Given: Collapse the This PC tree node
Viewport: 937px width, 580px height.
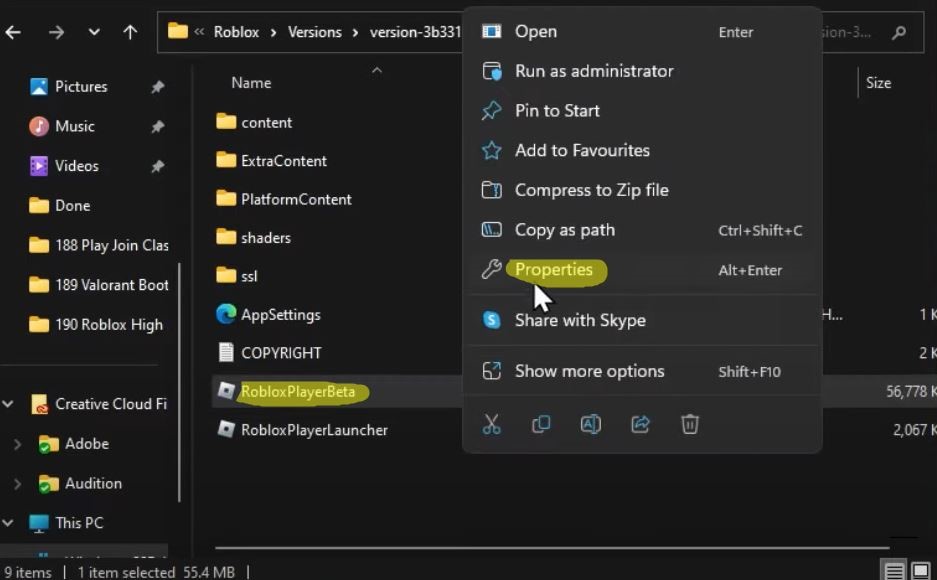Looking at the screenshot, I should tap(8, 523).
